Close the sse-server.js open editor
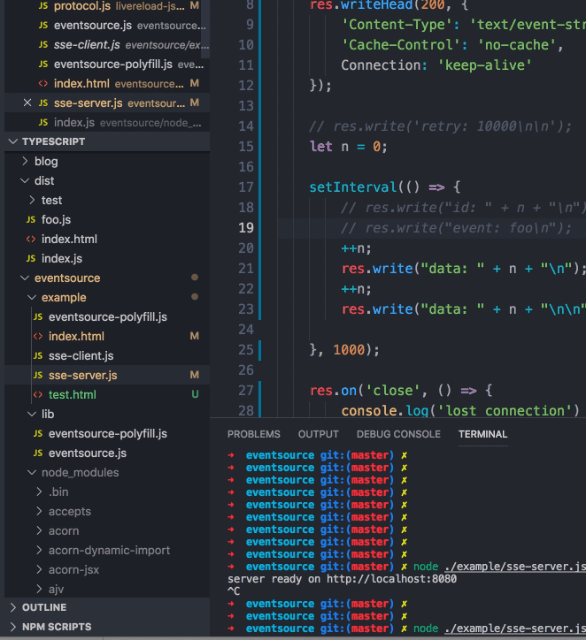Screen dimensions: 586x640 coord(27,102)
